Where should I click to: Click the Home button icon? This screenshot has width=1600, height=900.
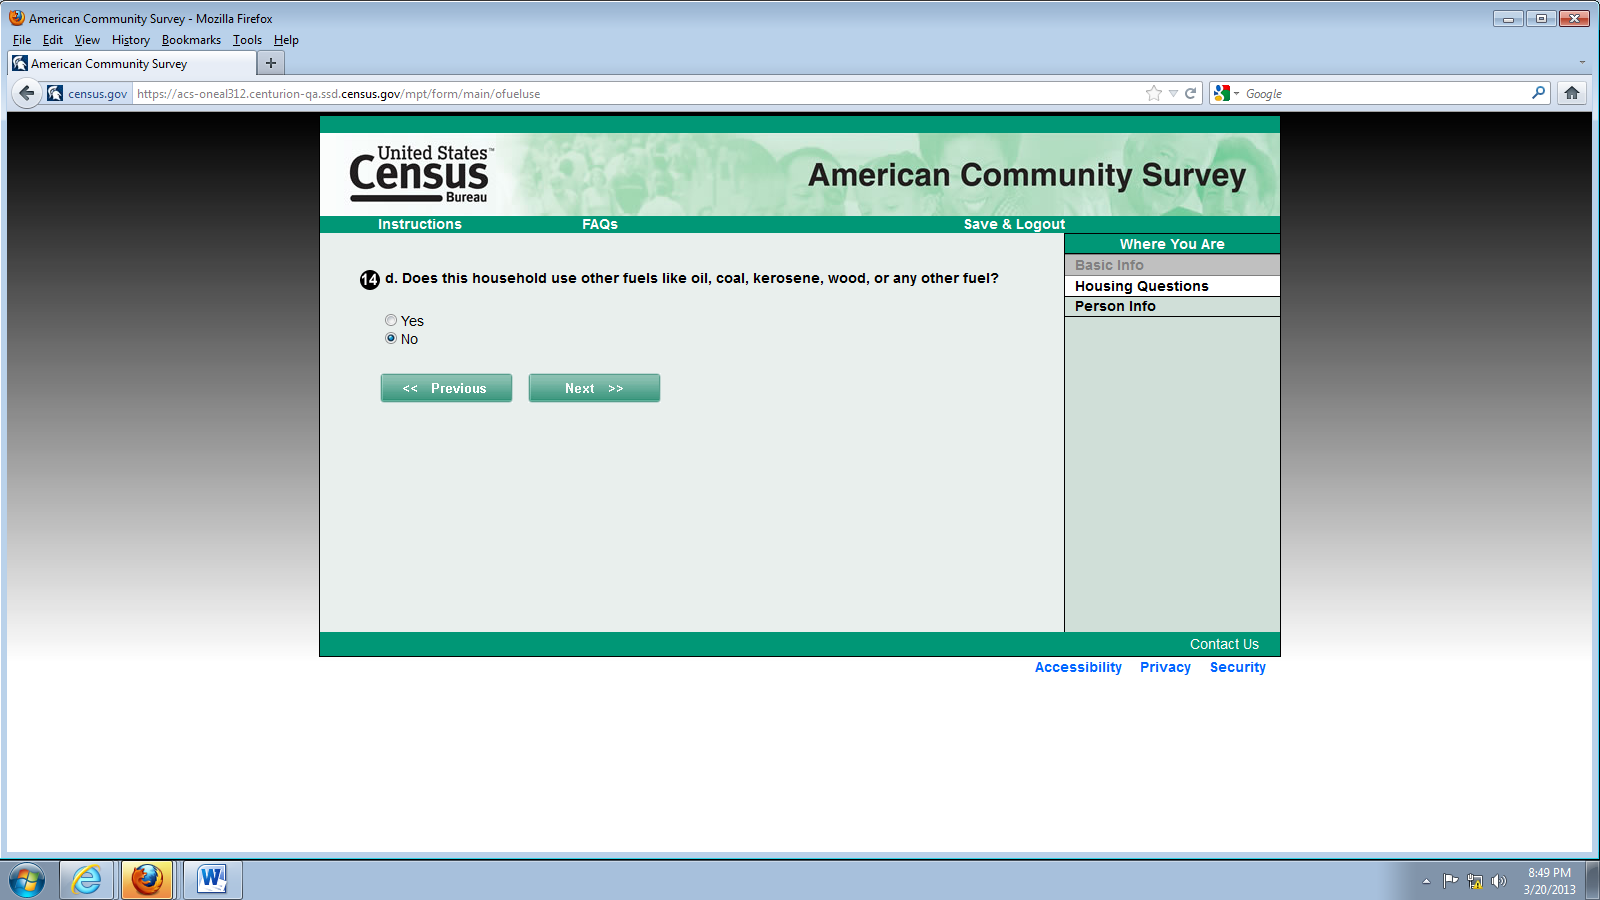tap(1572, 93)
